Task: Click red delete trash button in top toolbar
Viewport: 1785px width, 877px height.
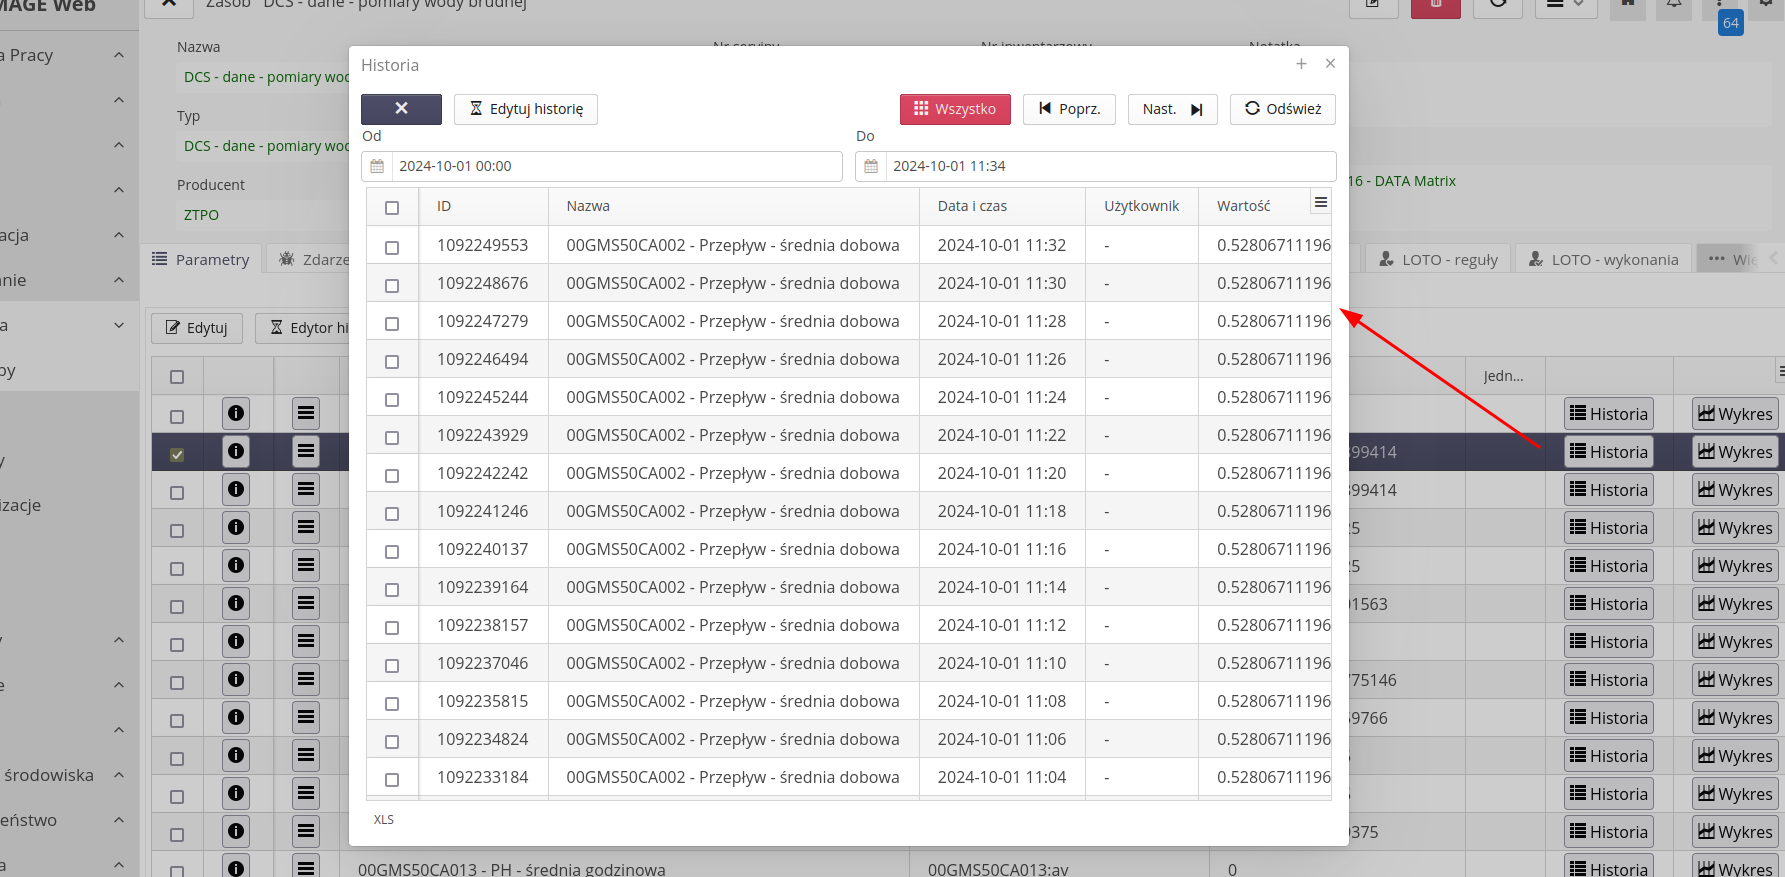Action: (x=1435, y=6)
